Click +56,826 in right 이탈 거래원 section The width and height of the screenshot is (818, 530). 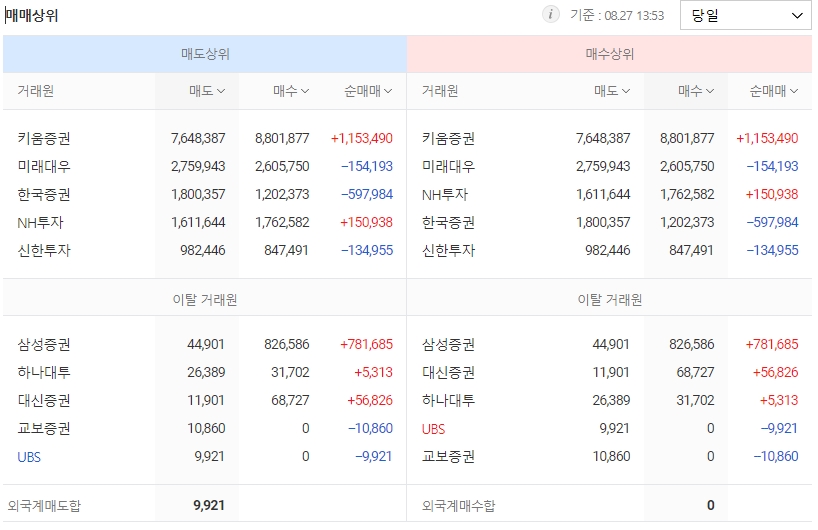775,372
